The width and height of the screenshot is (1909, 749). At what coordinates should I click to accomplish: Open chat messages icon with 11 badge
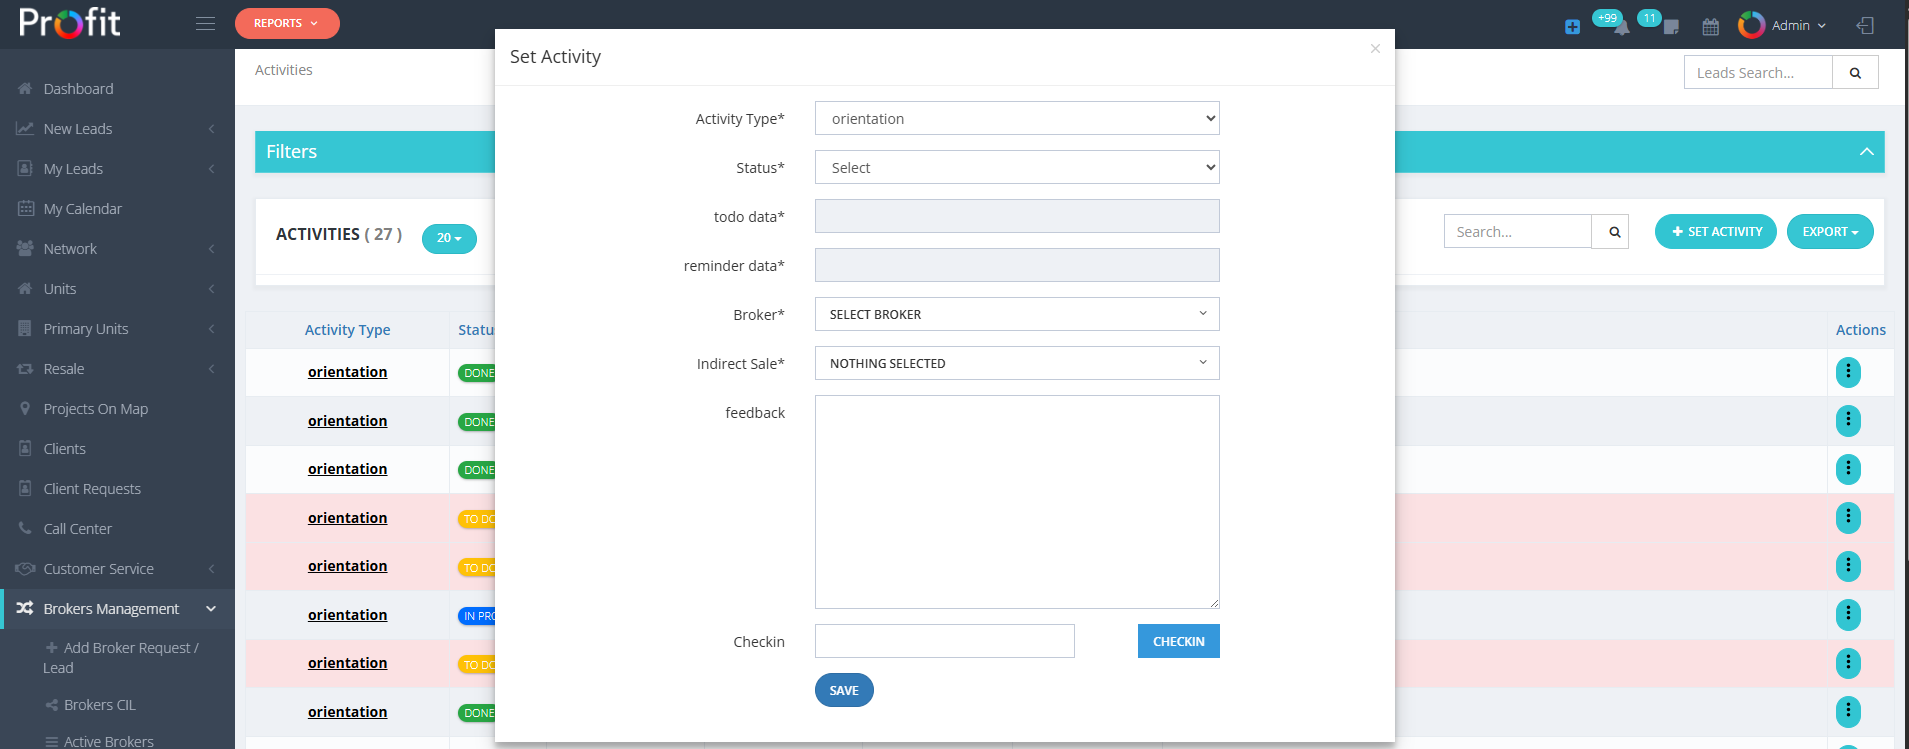1671,27
